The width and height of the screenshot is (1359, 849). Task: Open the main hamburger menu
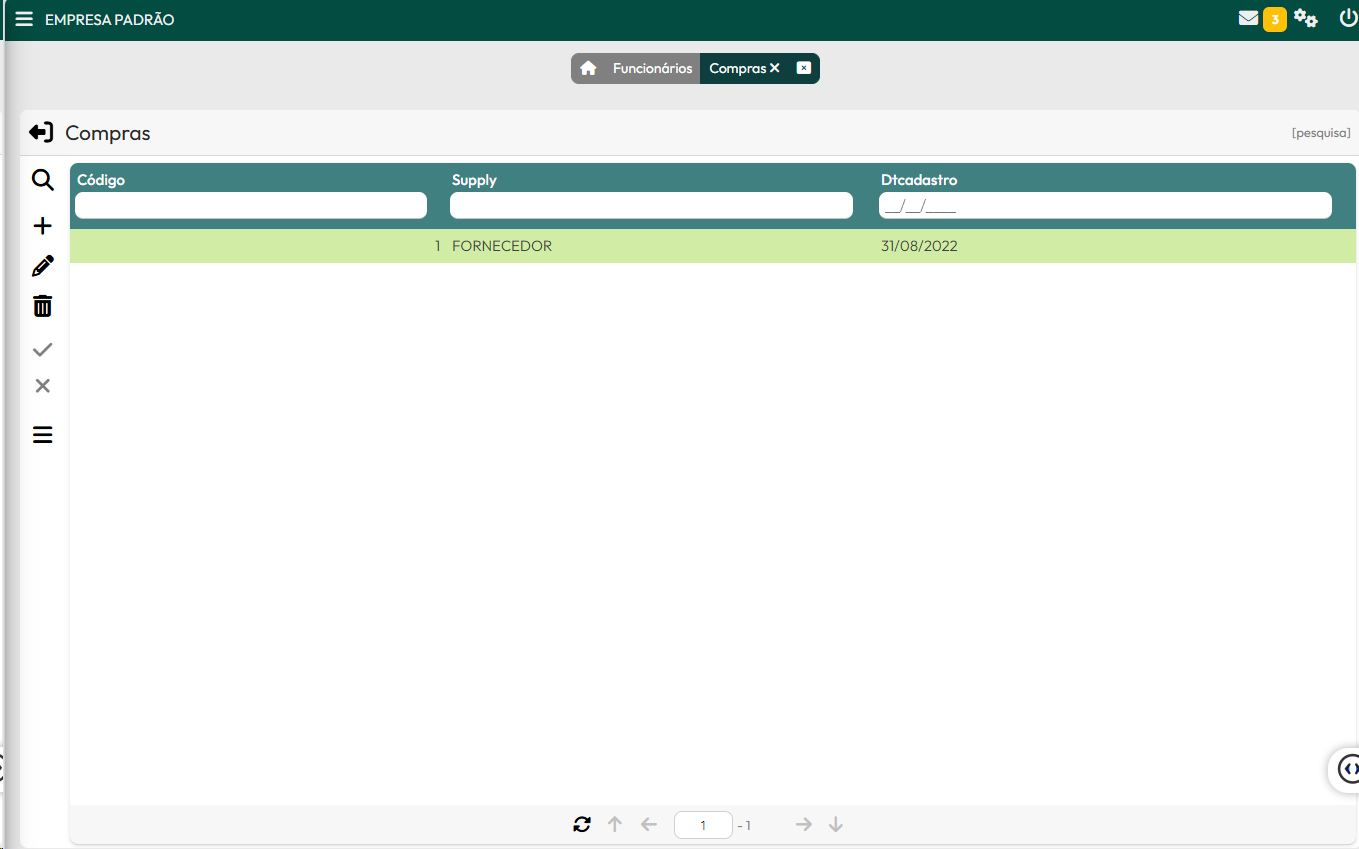pos(24,19)
